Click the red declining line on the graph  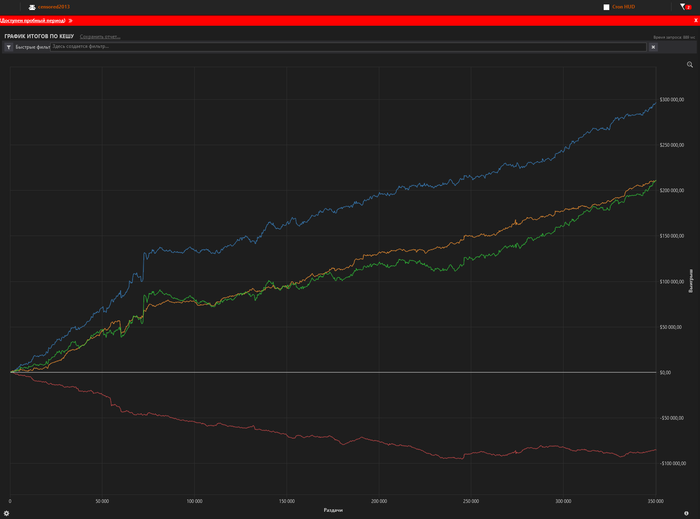(x=379, y=441)
